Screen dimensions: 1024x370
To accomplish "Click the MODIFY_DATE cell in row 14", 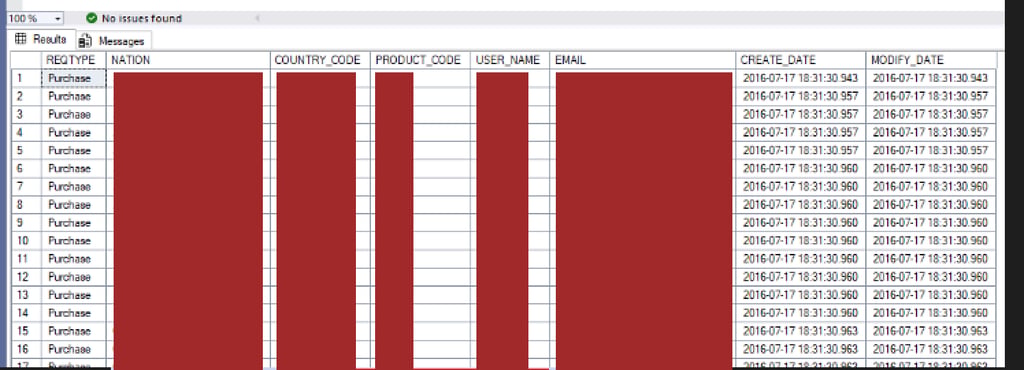I will pos(931,313).
